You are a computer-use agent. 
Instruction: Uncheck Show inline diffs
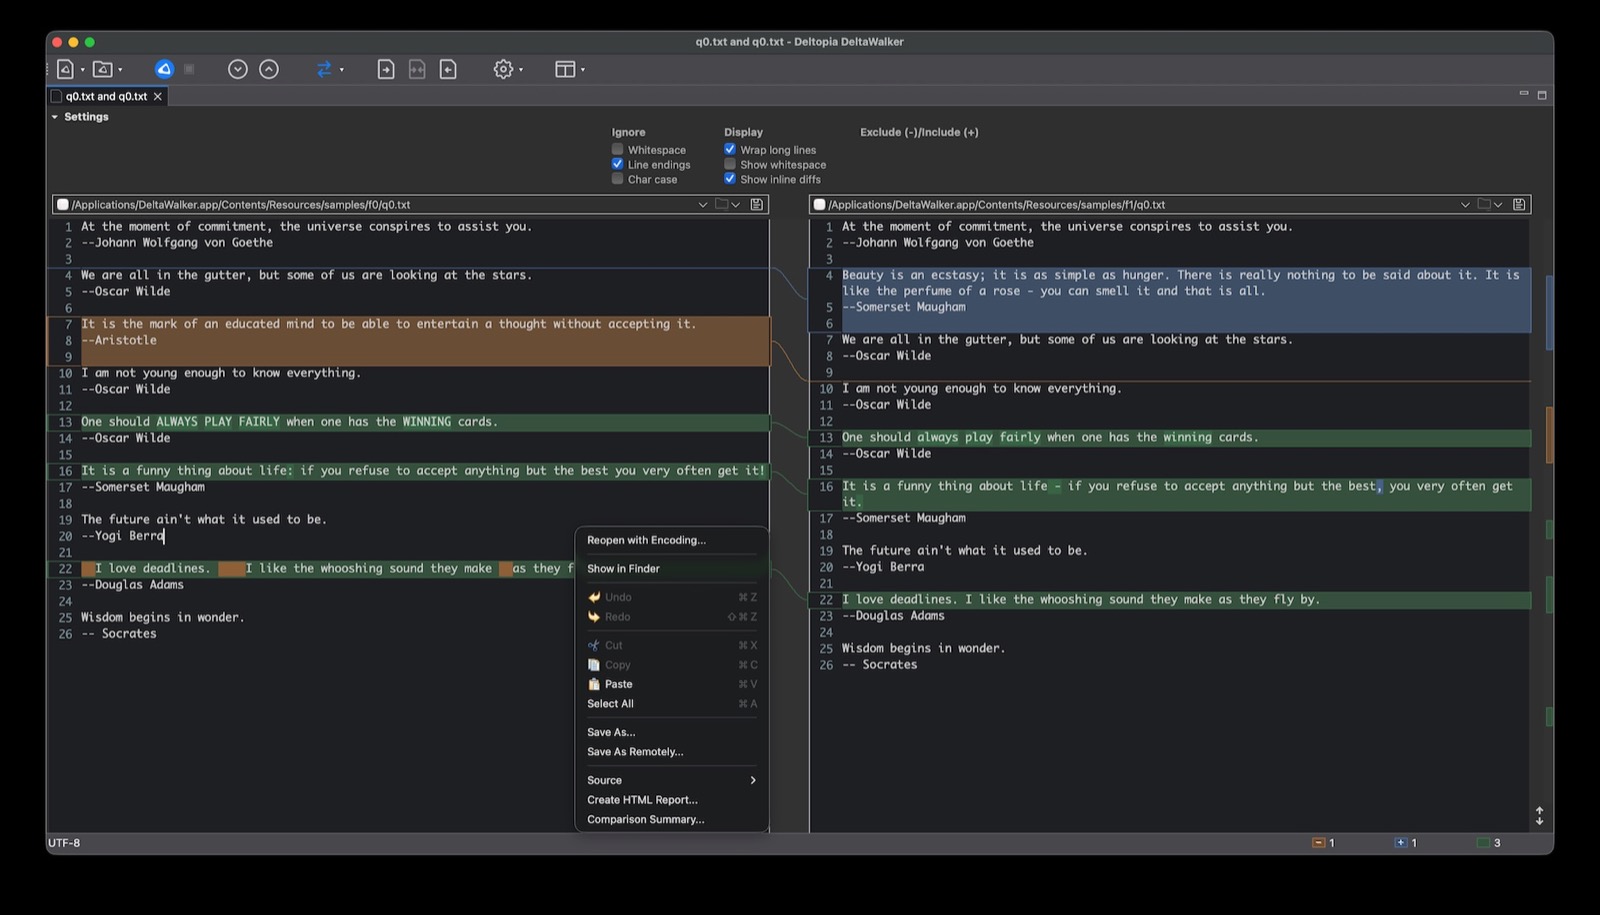pos(730,179)
